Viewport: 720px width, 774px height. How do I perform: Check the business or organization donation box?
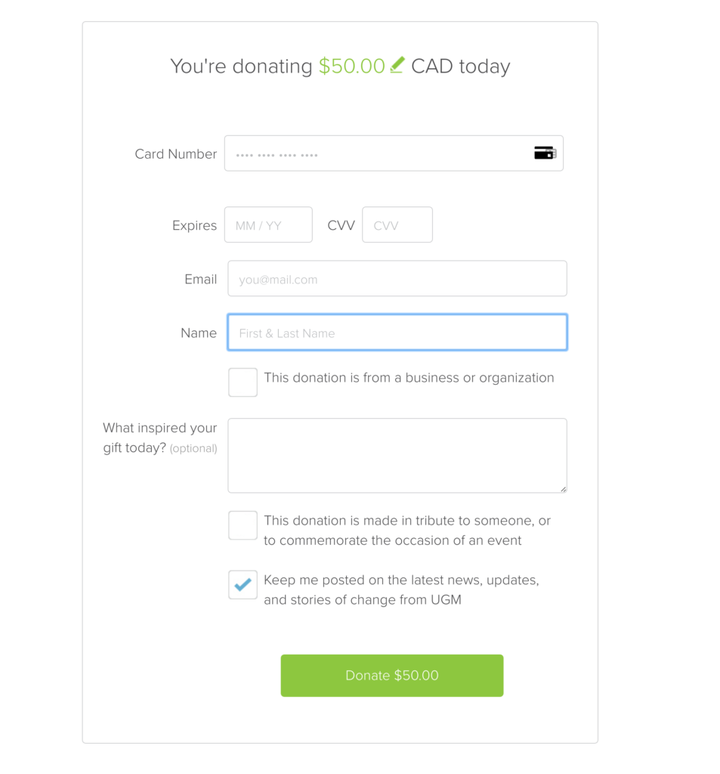(x=243, y=382)
